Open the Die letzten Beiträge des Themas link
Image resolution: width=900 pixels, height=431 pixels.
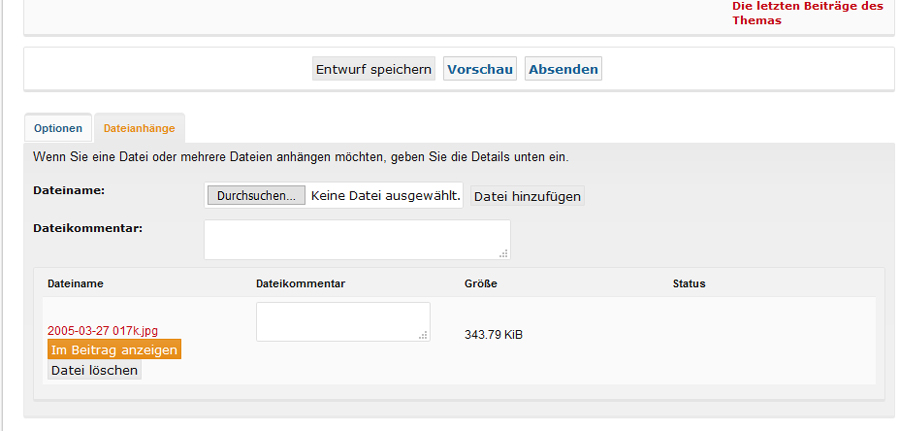click(807, 13)
